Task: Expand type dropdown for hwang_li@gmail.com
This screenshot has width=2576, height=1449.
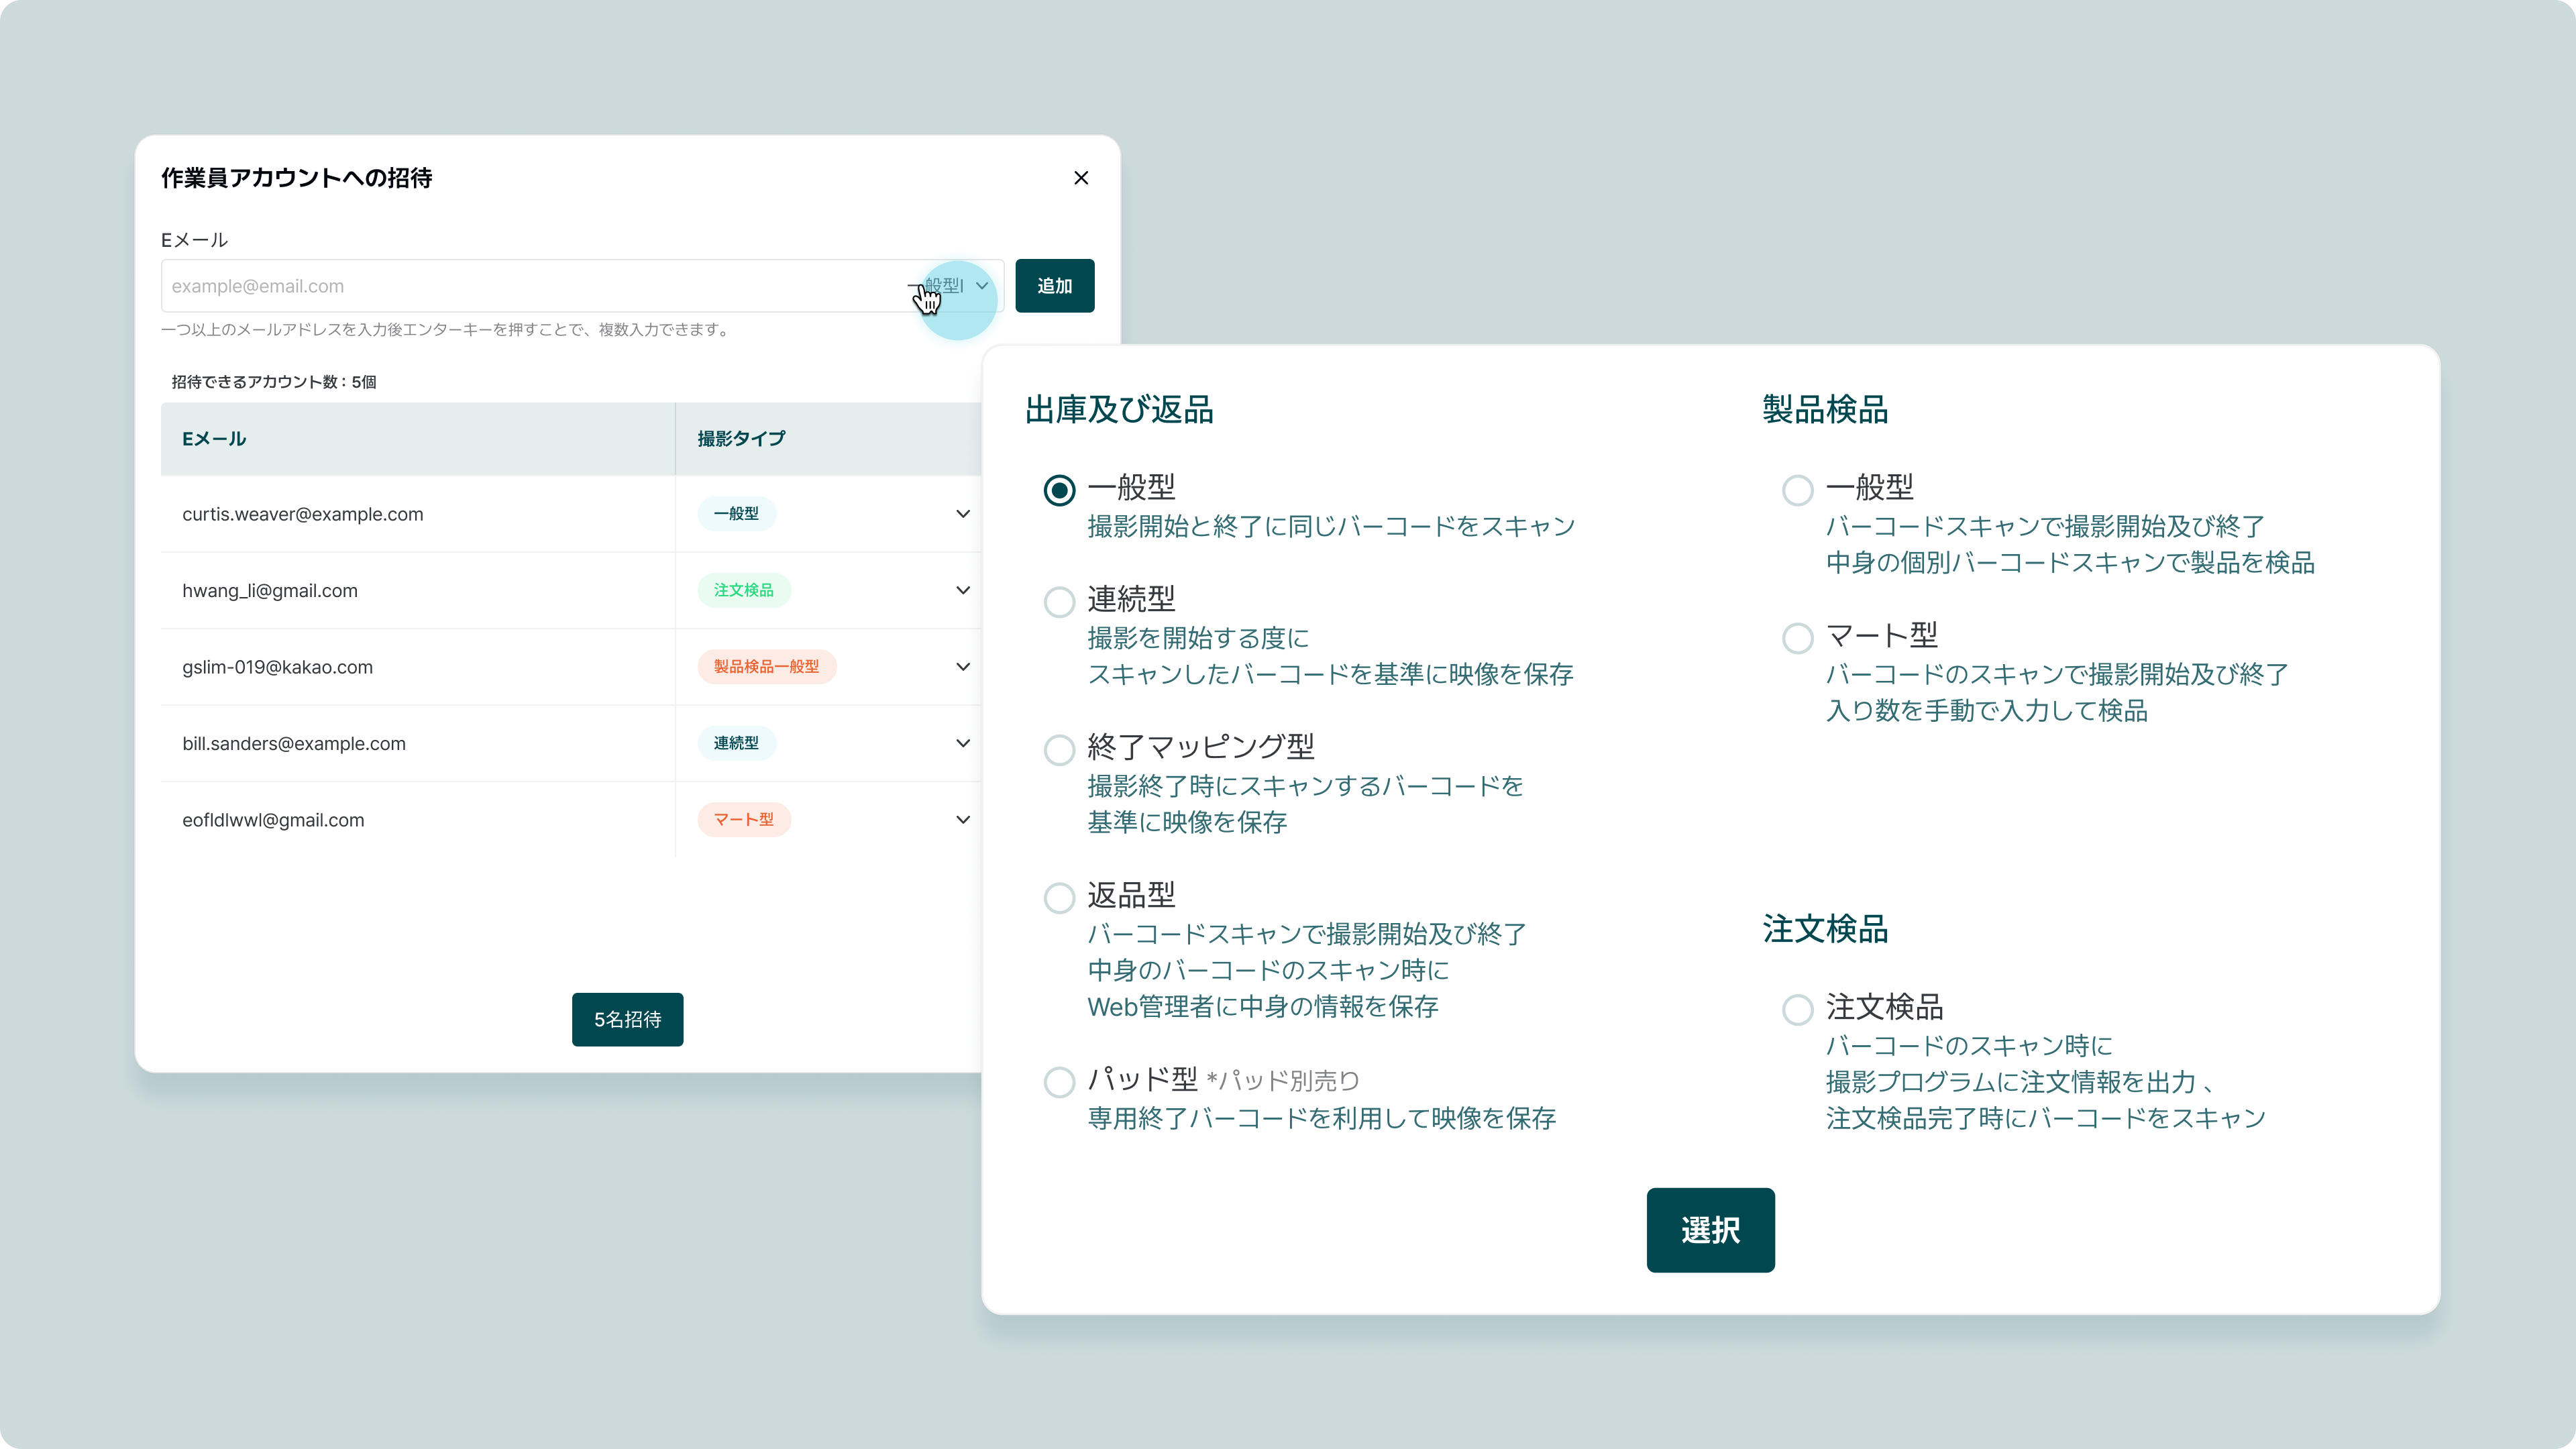Action: 962,590
